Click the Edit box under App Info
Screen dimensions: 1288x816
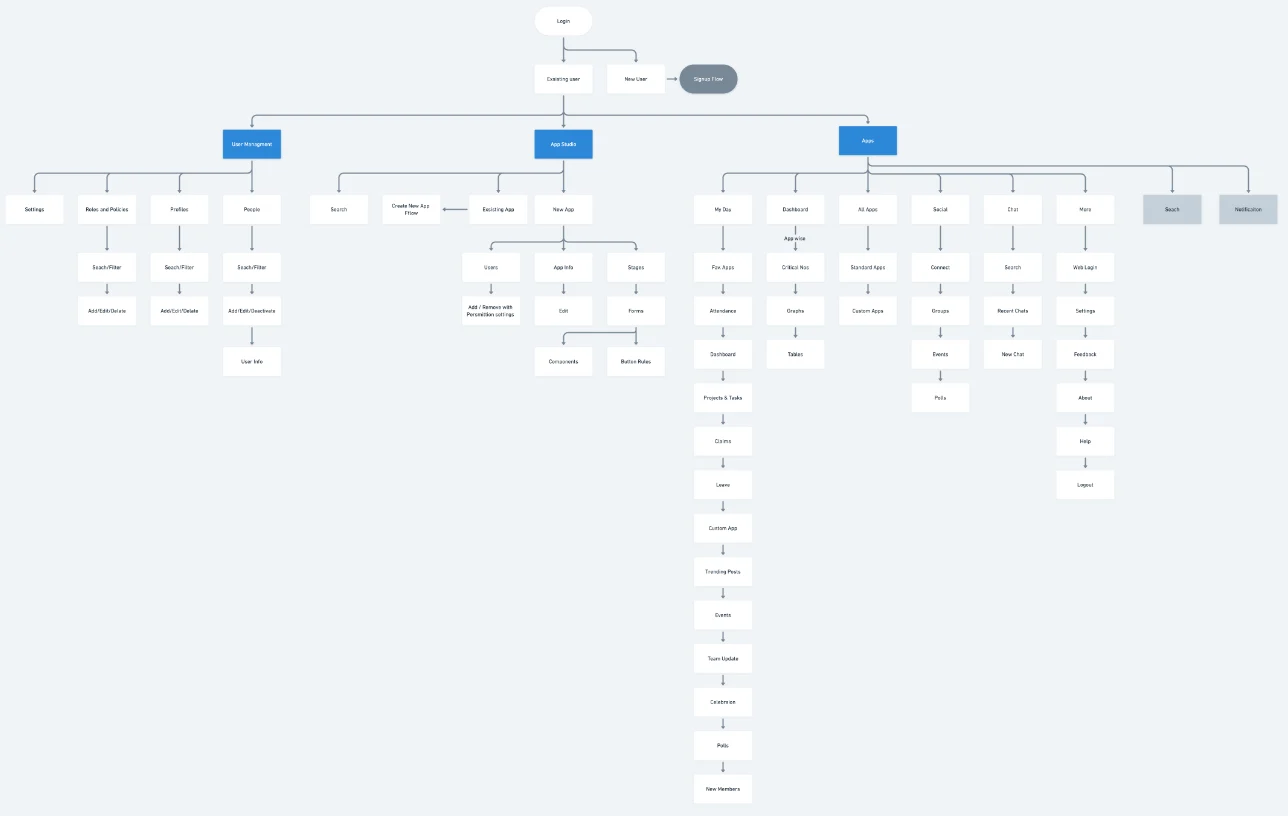coord(563,311)
